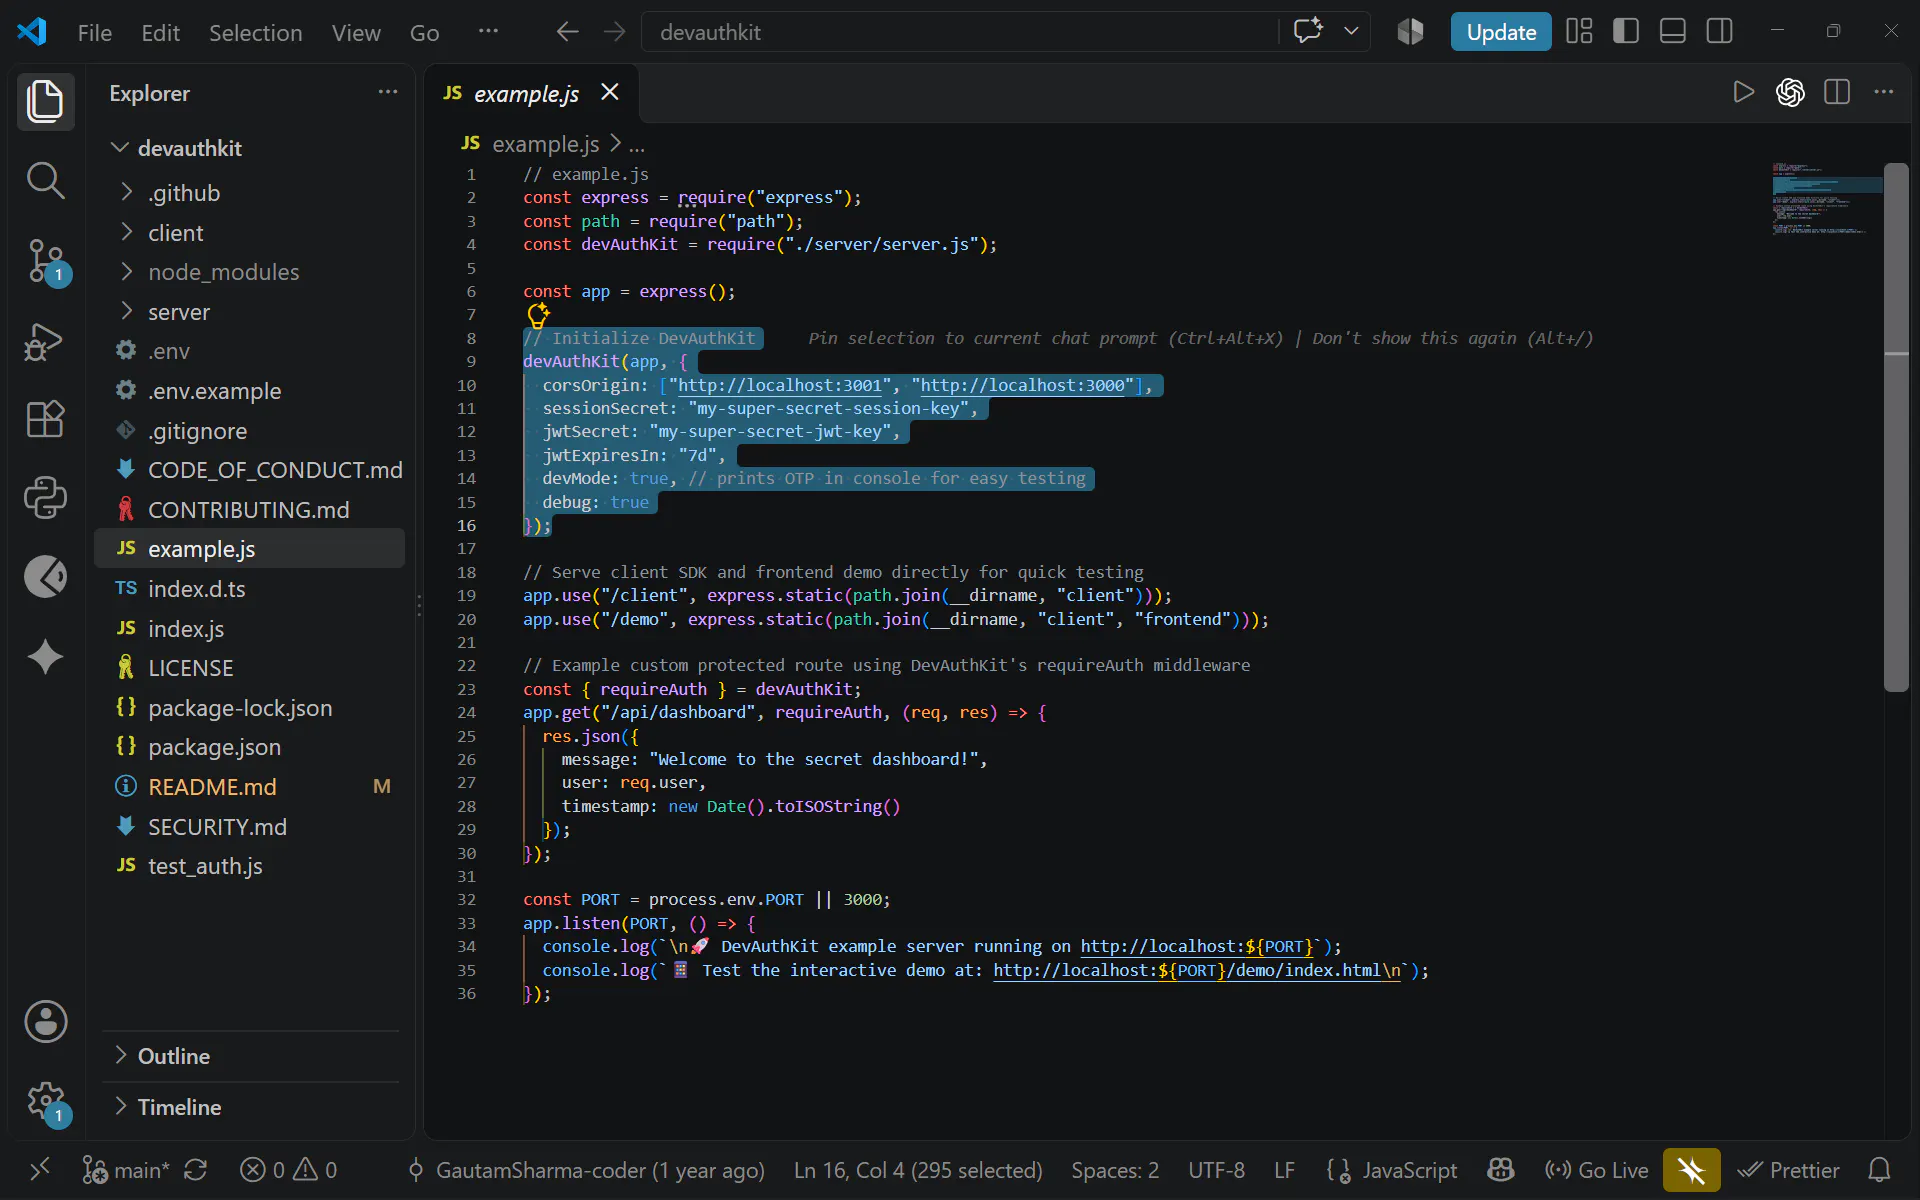The width and height of the screenshot is (1920, 1200).
Task: Open Source Control view with badge
Action: click(45, 262)
